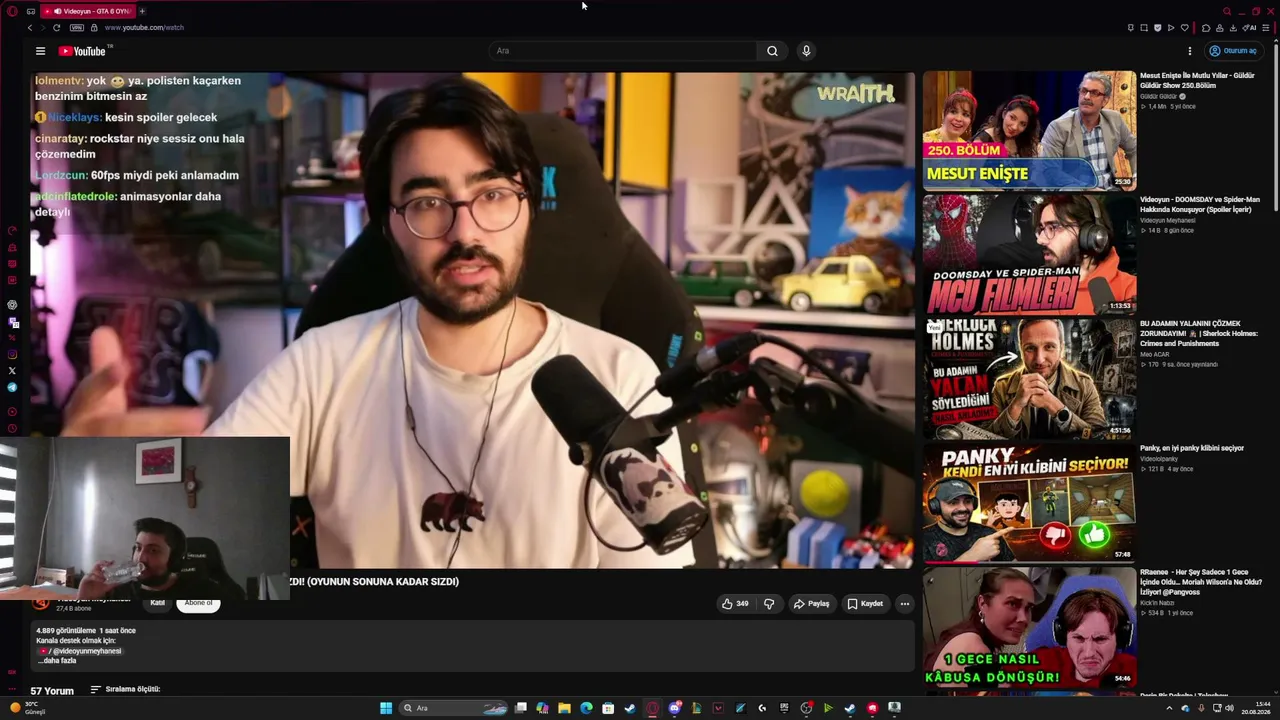Focus the YouTube Ara search field
This screenshot has height=720, width=1280.
pyautogui.click(x=624, y=51)
